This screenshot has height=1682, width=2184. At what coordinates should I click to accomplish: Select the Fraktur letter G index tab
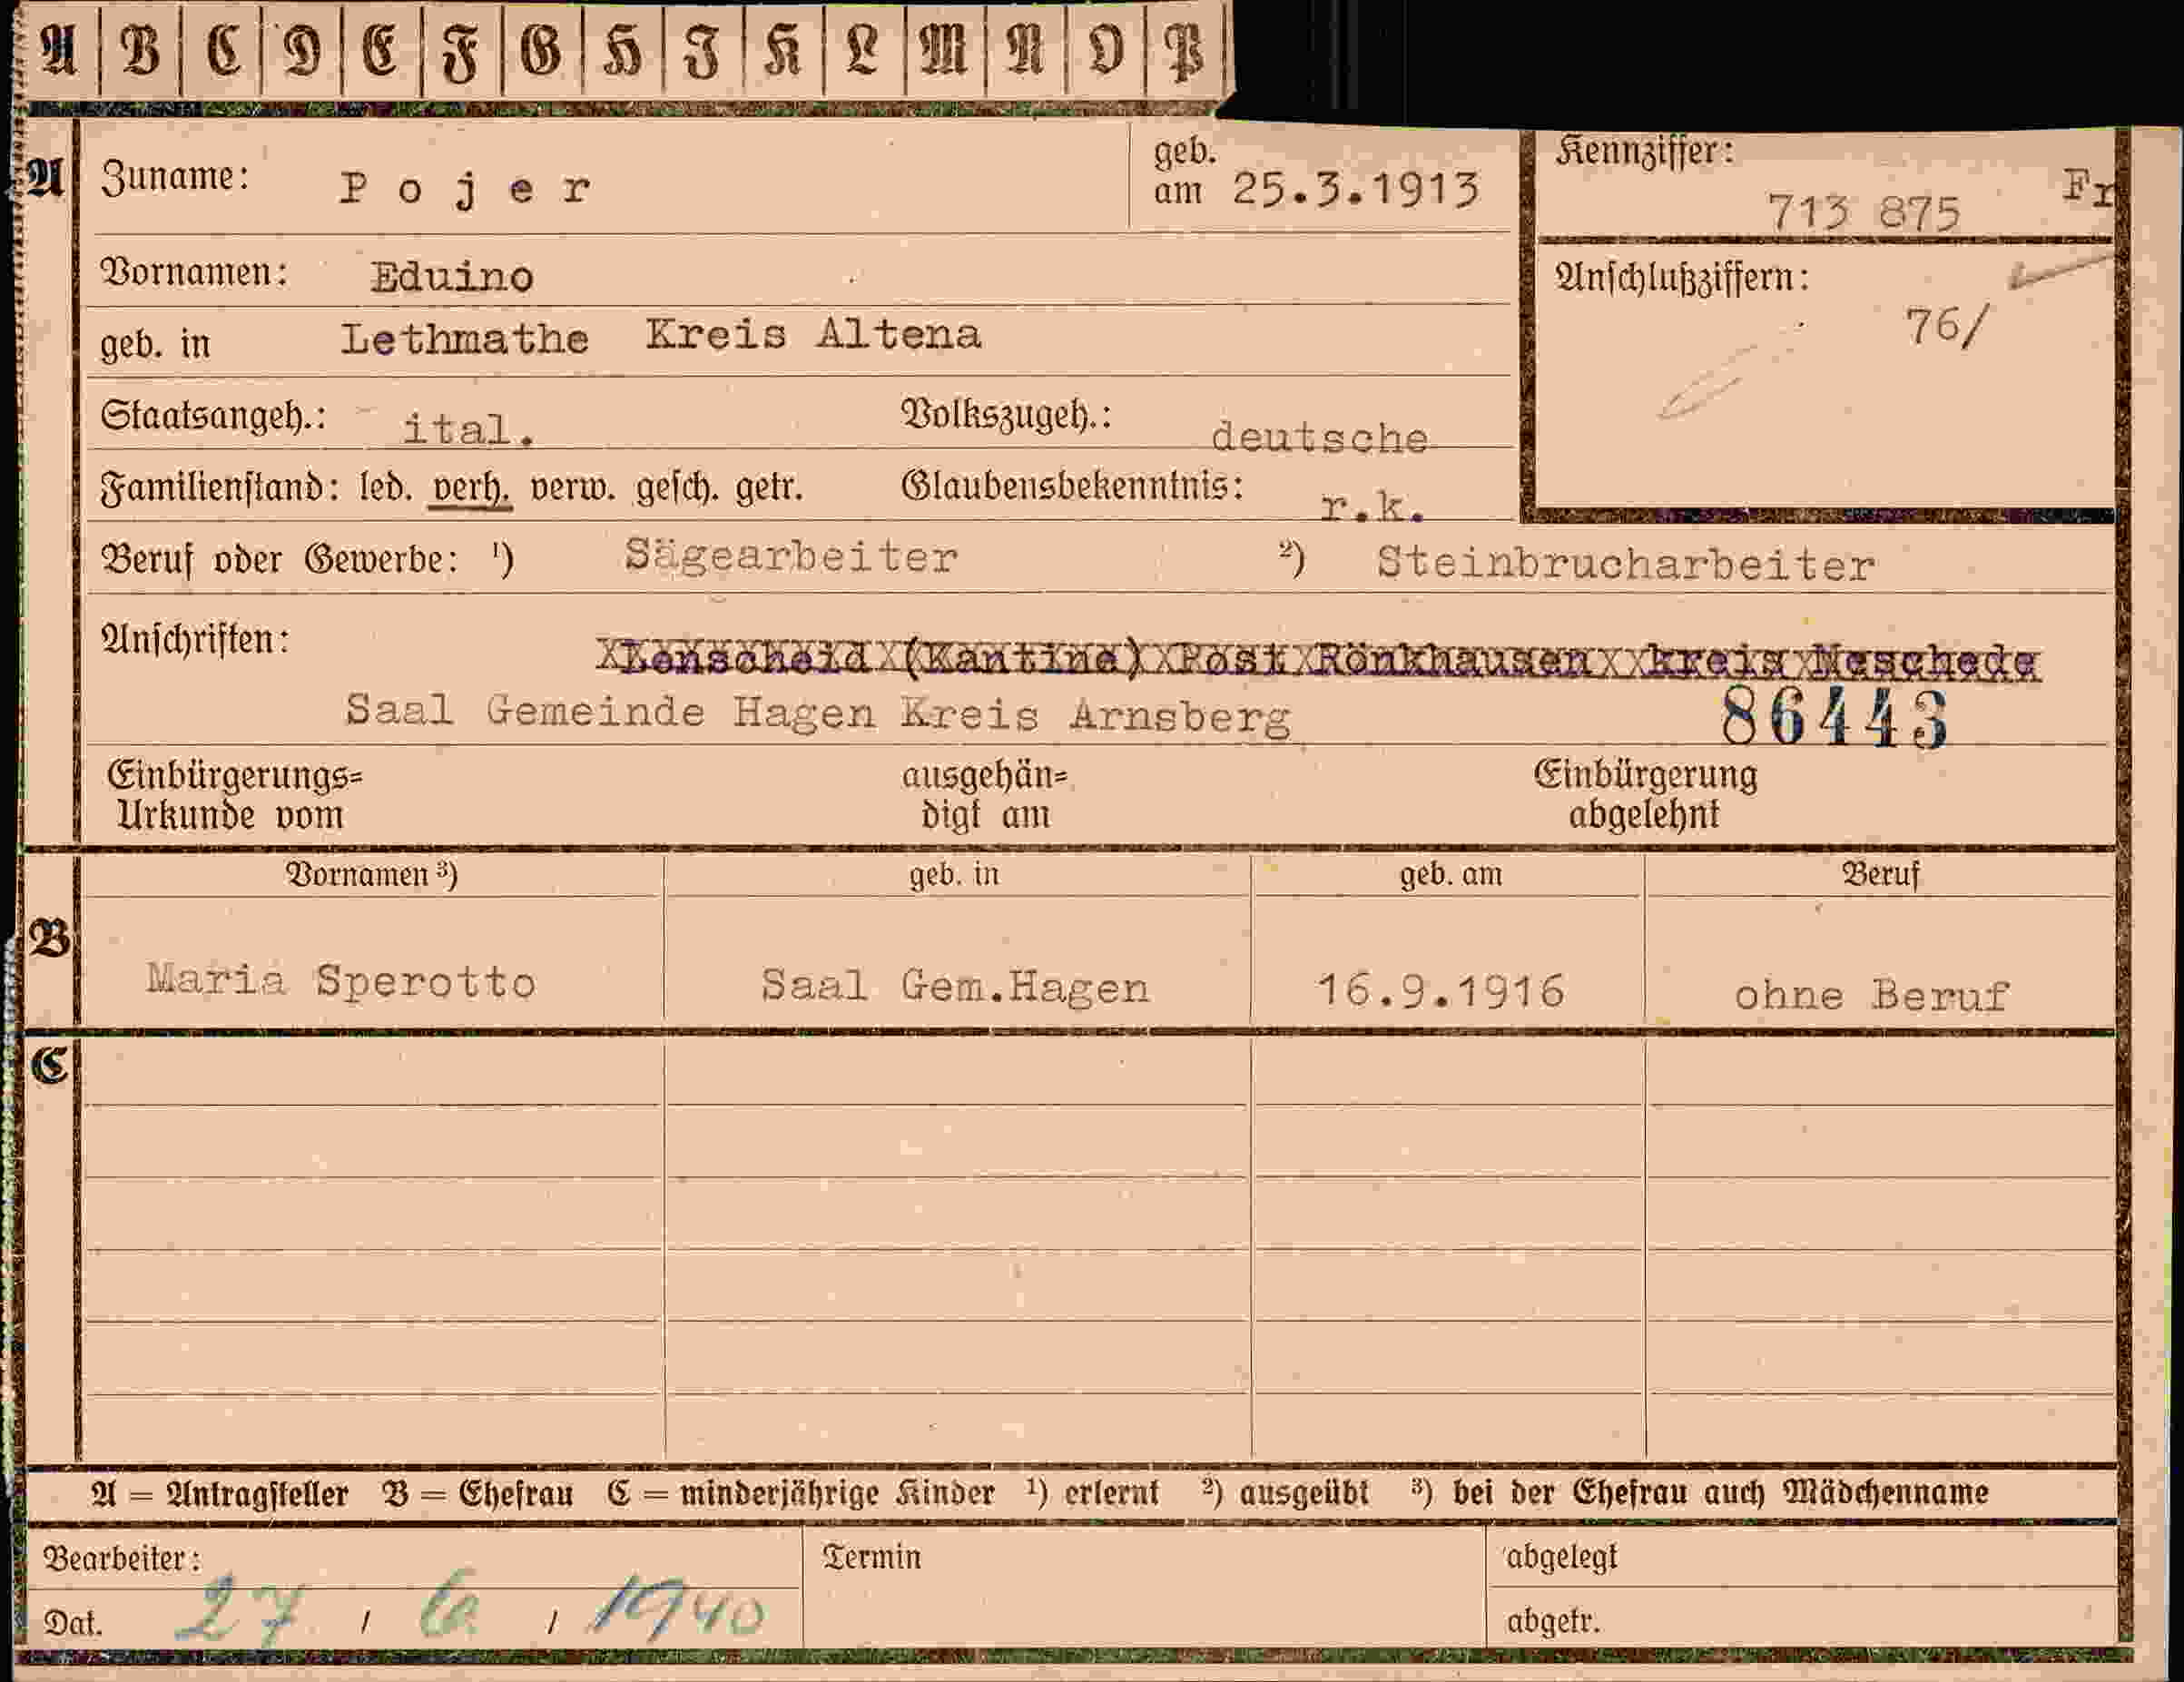[542, 50]
